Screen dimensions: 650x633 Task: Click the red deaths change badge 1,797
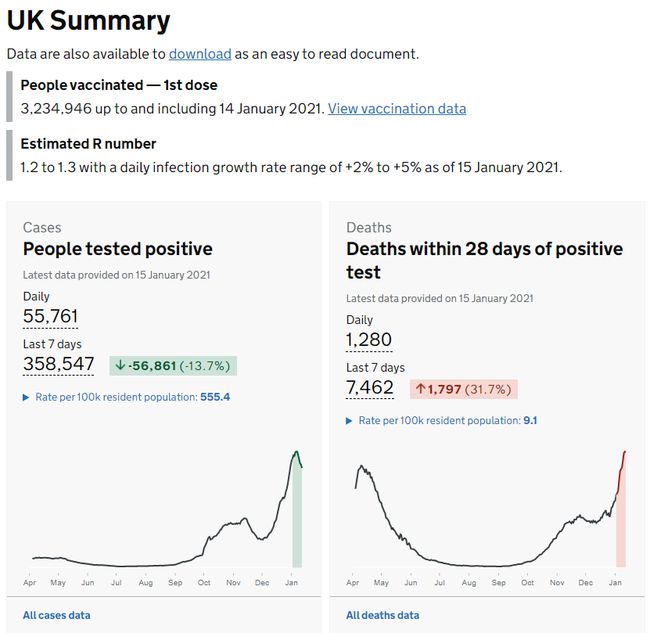[x=461, y=389]
